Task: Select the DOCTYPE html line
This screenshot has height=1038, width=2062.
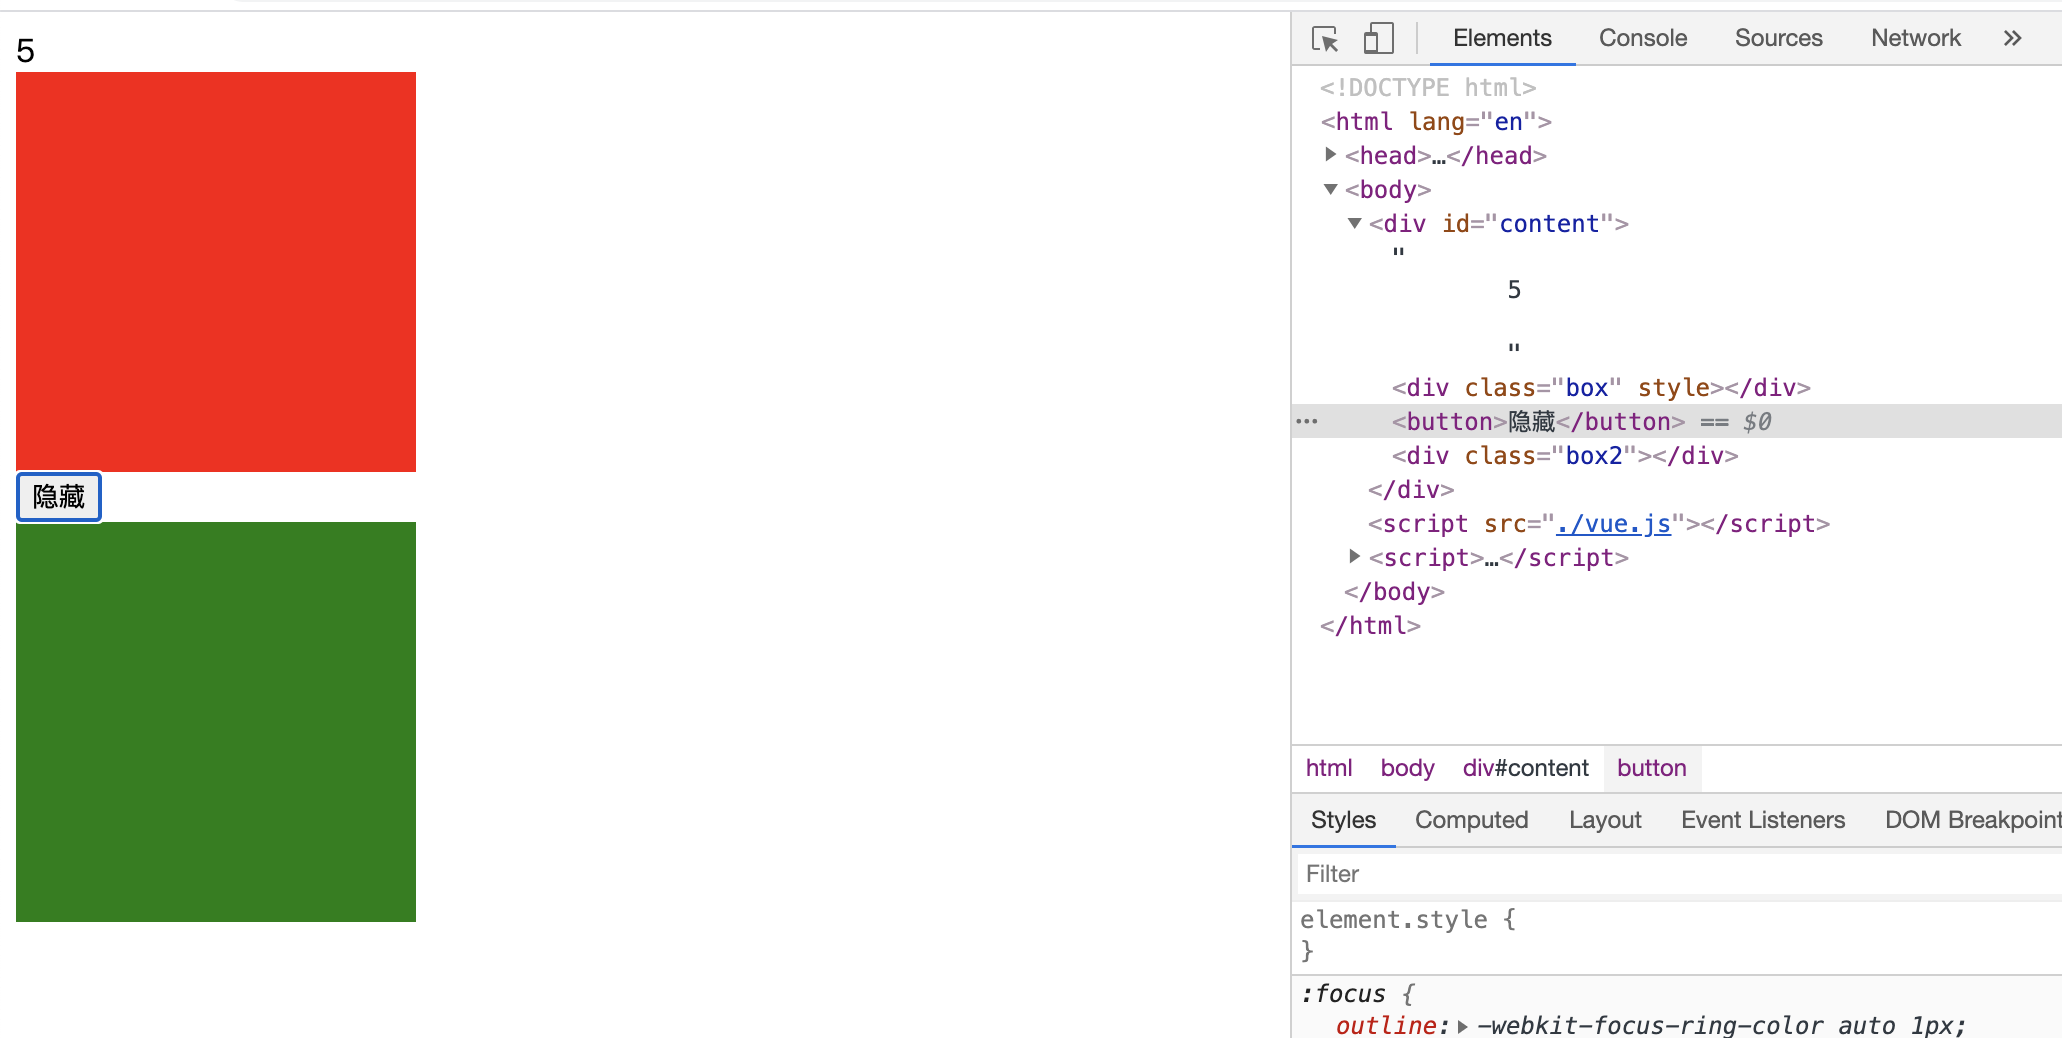Action: click(x=1428, y=88)
